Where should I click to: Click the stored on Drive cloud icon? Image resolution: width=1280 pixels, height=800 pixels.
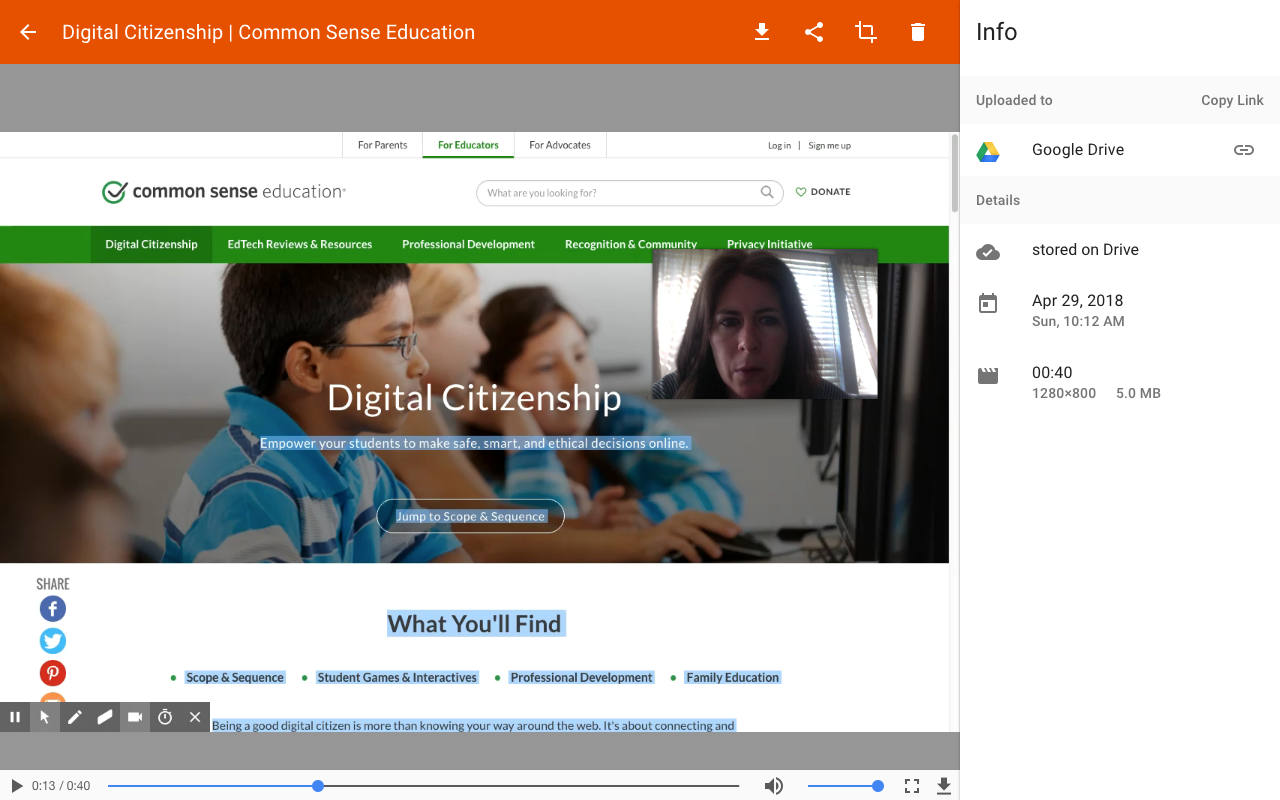pyautogui.click(x=988, y=251)
